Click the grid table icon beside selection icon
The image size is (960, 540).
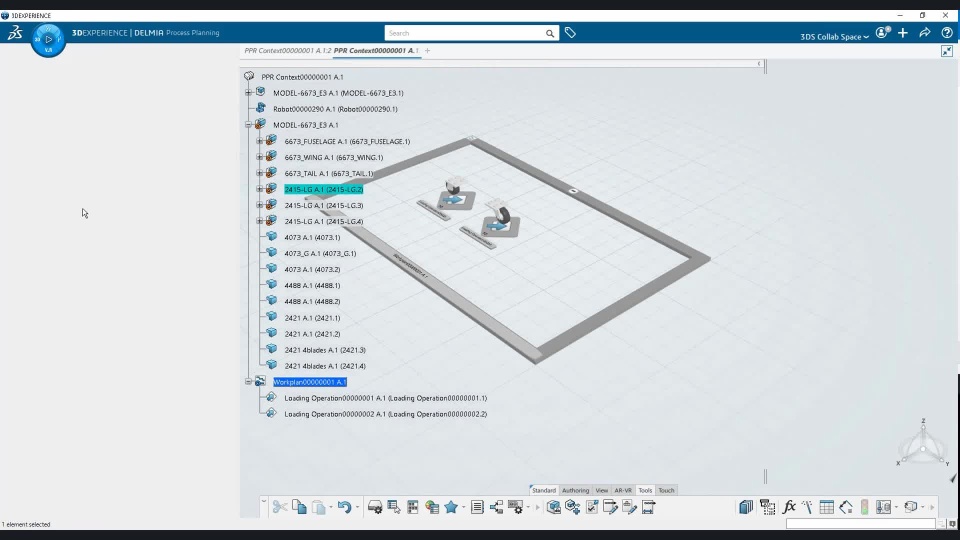(413, 507)
